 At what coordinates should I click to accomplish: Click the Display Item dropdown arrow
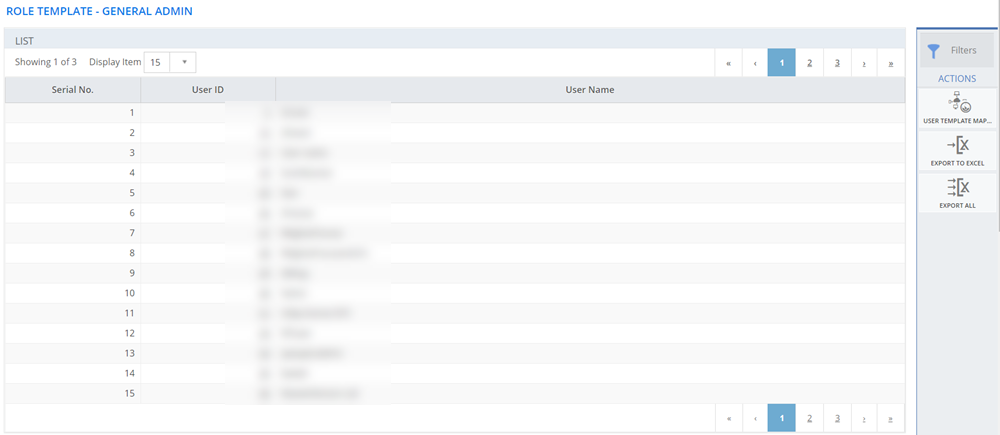pyautogui.click(x=184, y=62)
